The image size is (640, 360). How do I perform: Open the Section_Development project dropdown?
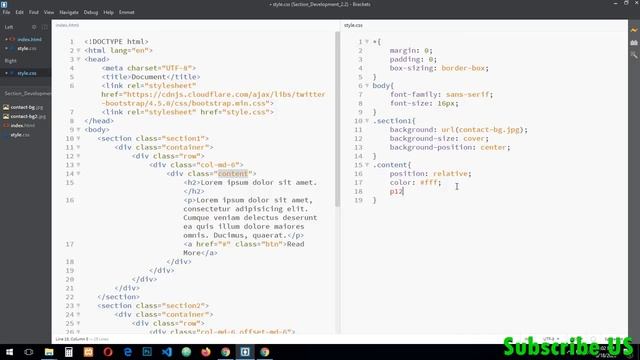tap(28, 93)
